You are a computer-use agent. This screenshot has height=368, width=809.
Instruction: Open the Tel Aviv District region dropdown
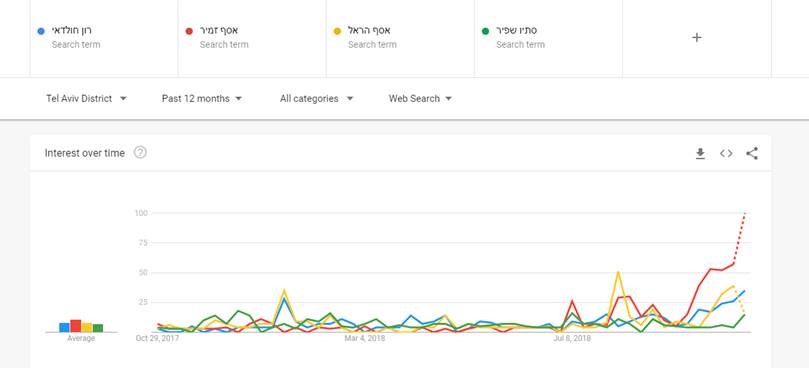point(86,98)
